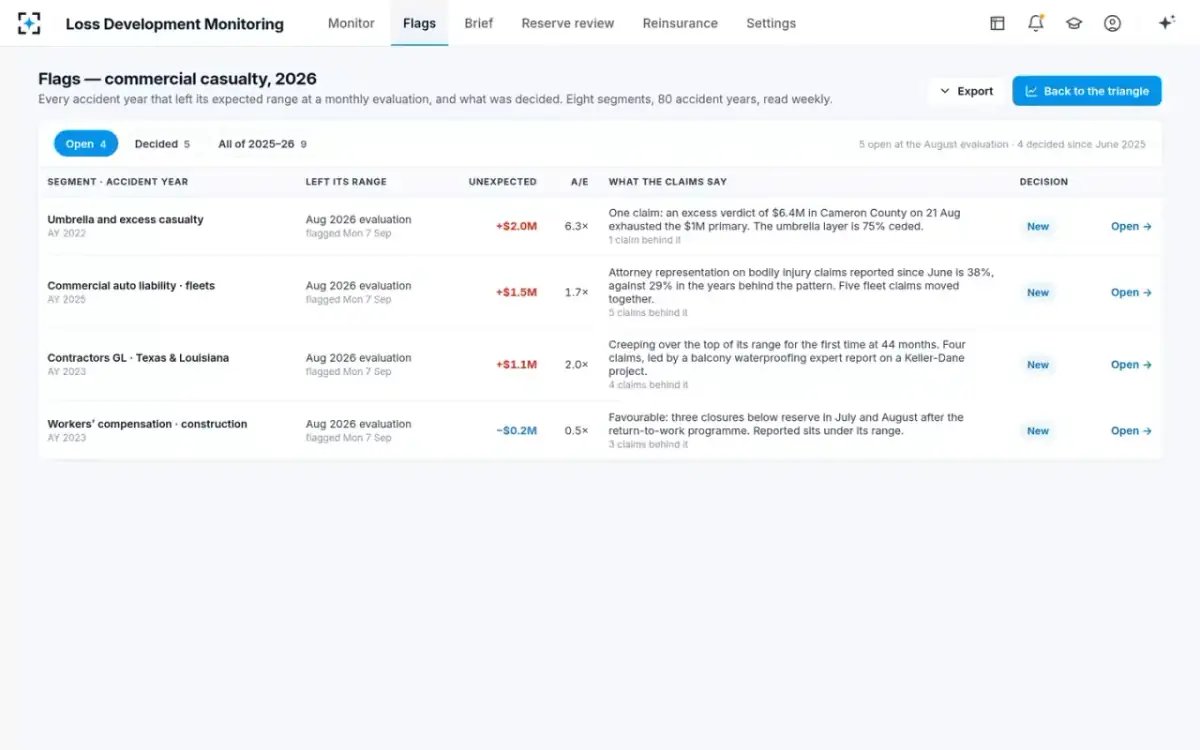This screenshot has height=750, width=1200.
Task: Click Contractors GL · Texas & Louisiana name
Action: 138,357
